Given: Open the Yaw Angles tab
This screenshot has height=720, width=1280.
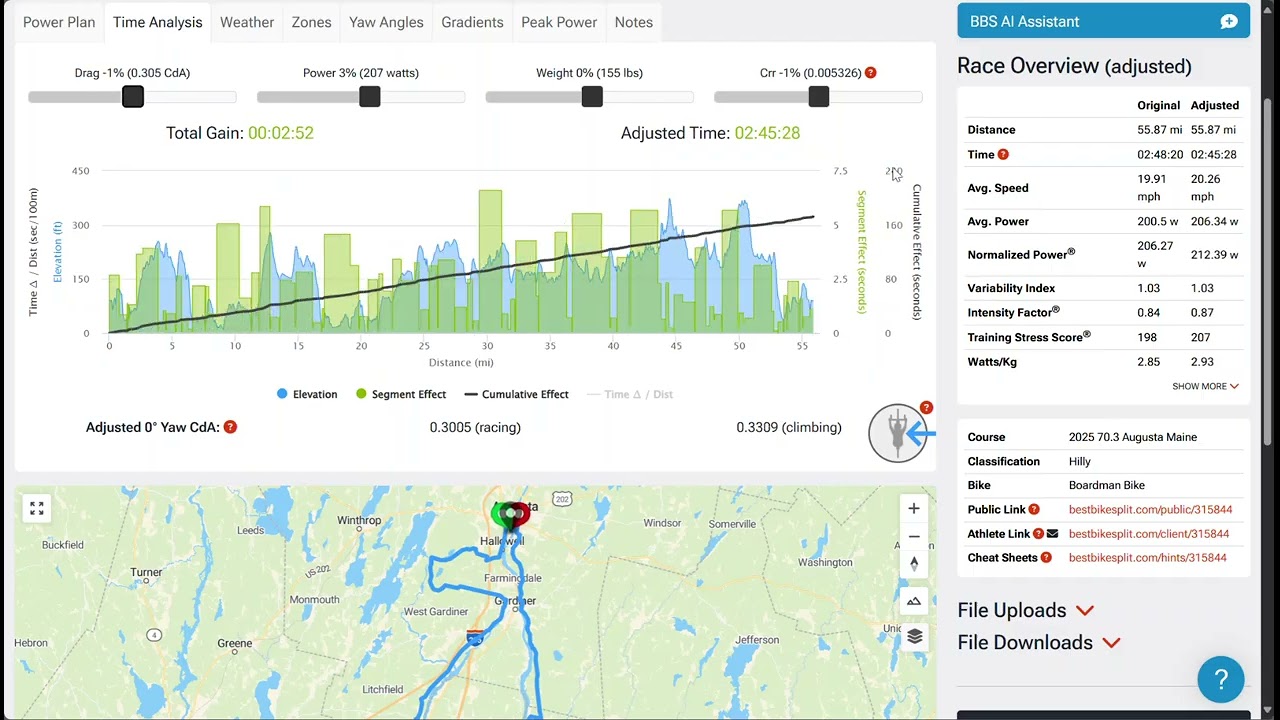Looking at the screenshot, I should (x=386, y=22).
